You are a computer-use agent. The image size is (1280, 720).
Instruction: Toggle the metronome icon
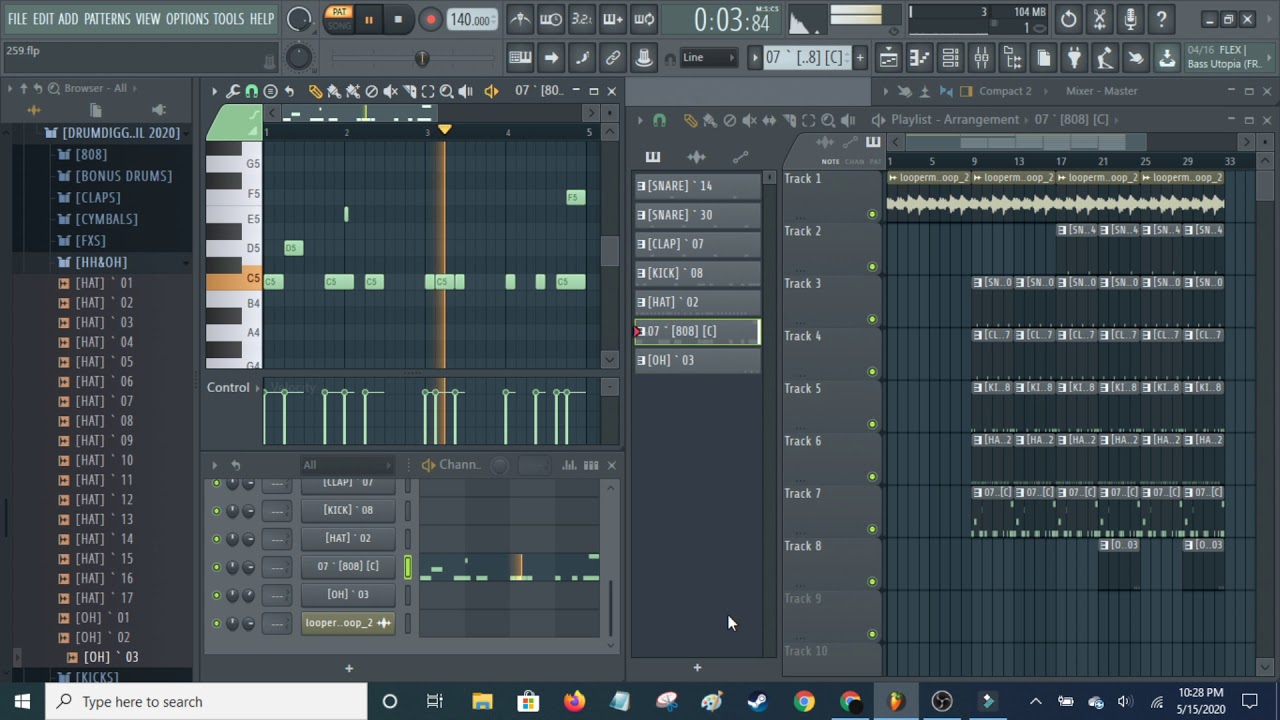tap(520, 19)
